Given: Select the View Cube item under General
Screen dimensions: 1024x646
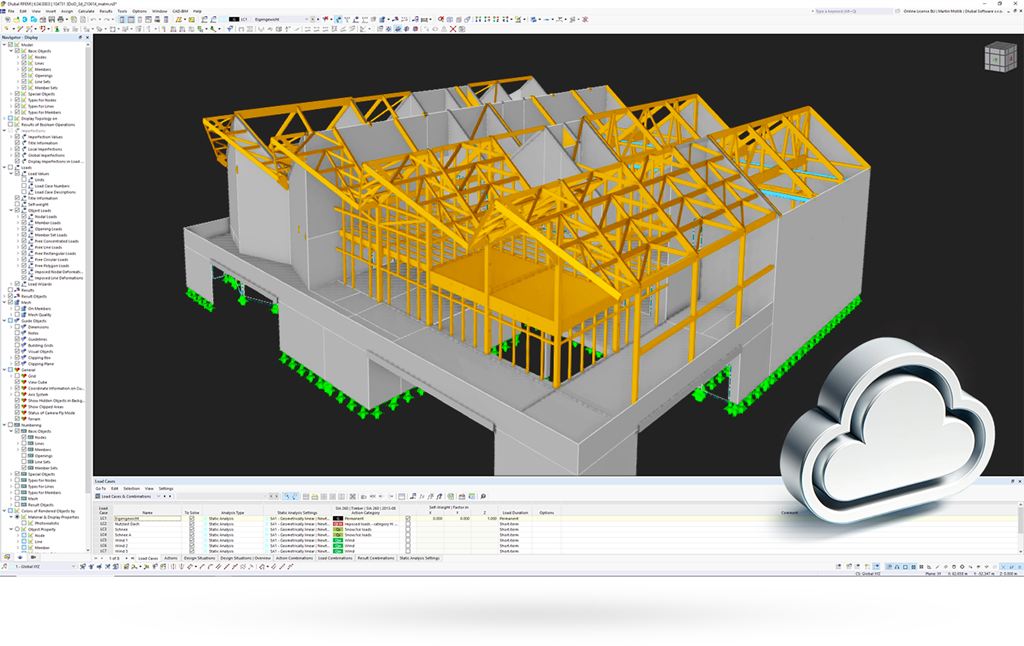Looking at the screenshot, I should pos(37,382).
